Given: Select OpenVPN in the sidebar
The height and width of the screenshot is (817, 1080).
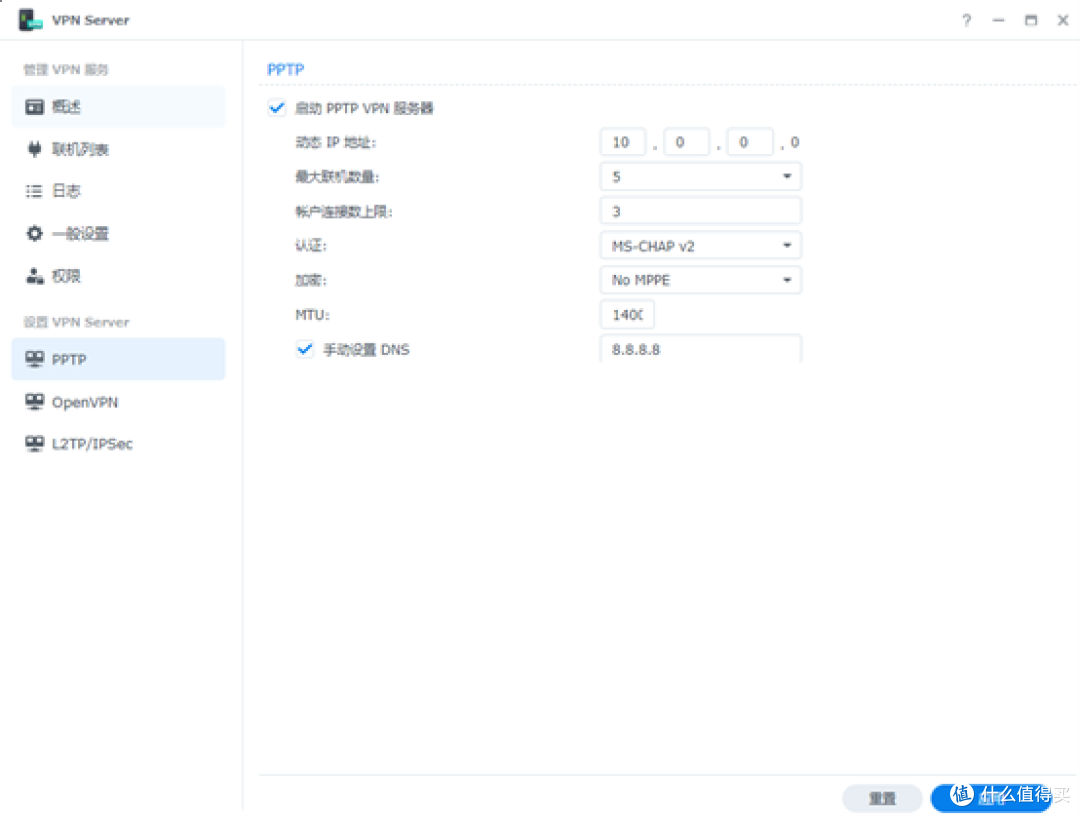Looking at the screenshot, I should click(118, 402).
